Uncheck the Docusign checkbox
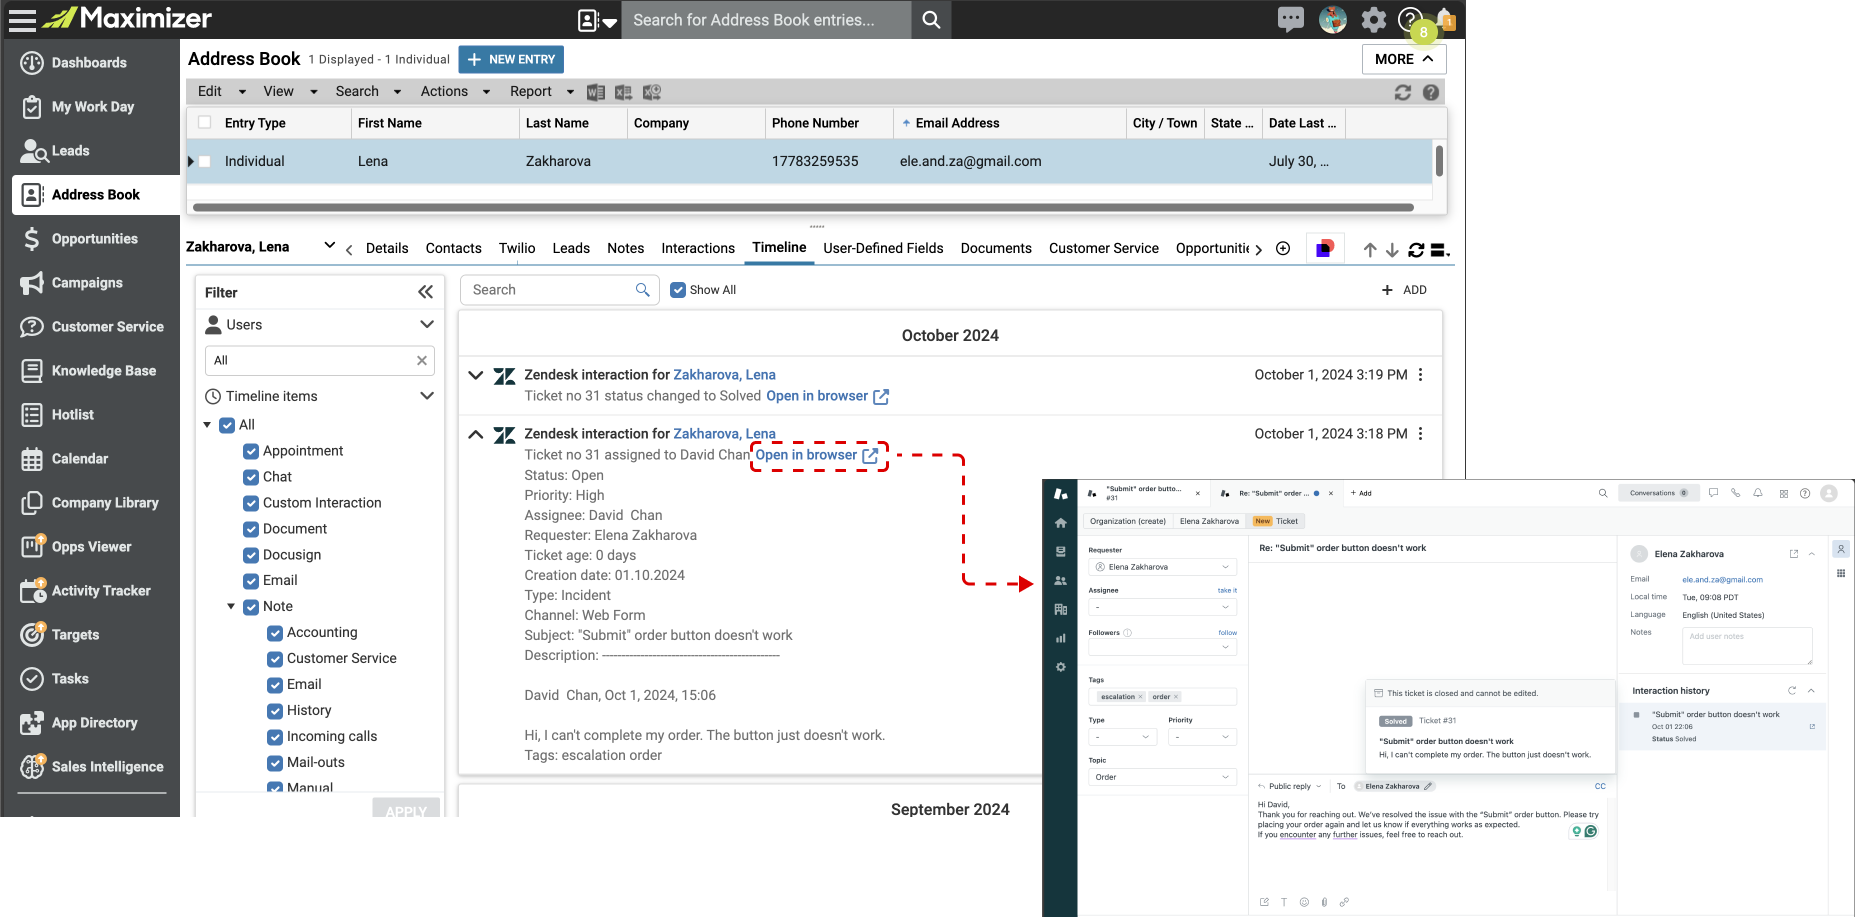Screen dimensions: 1855x917 (x=251, y=555)
